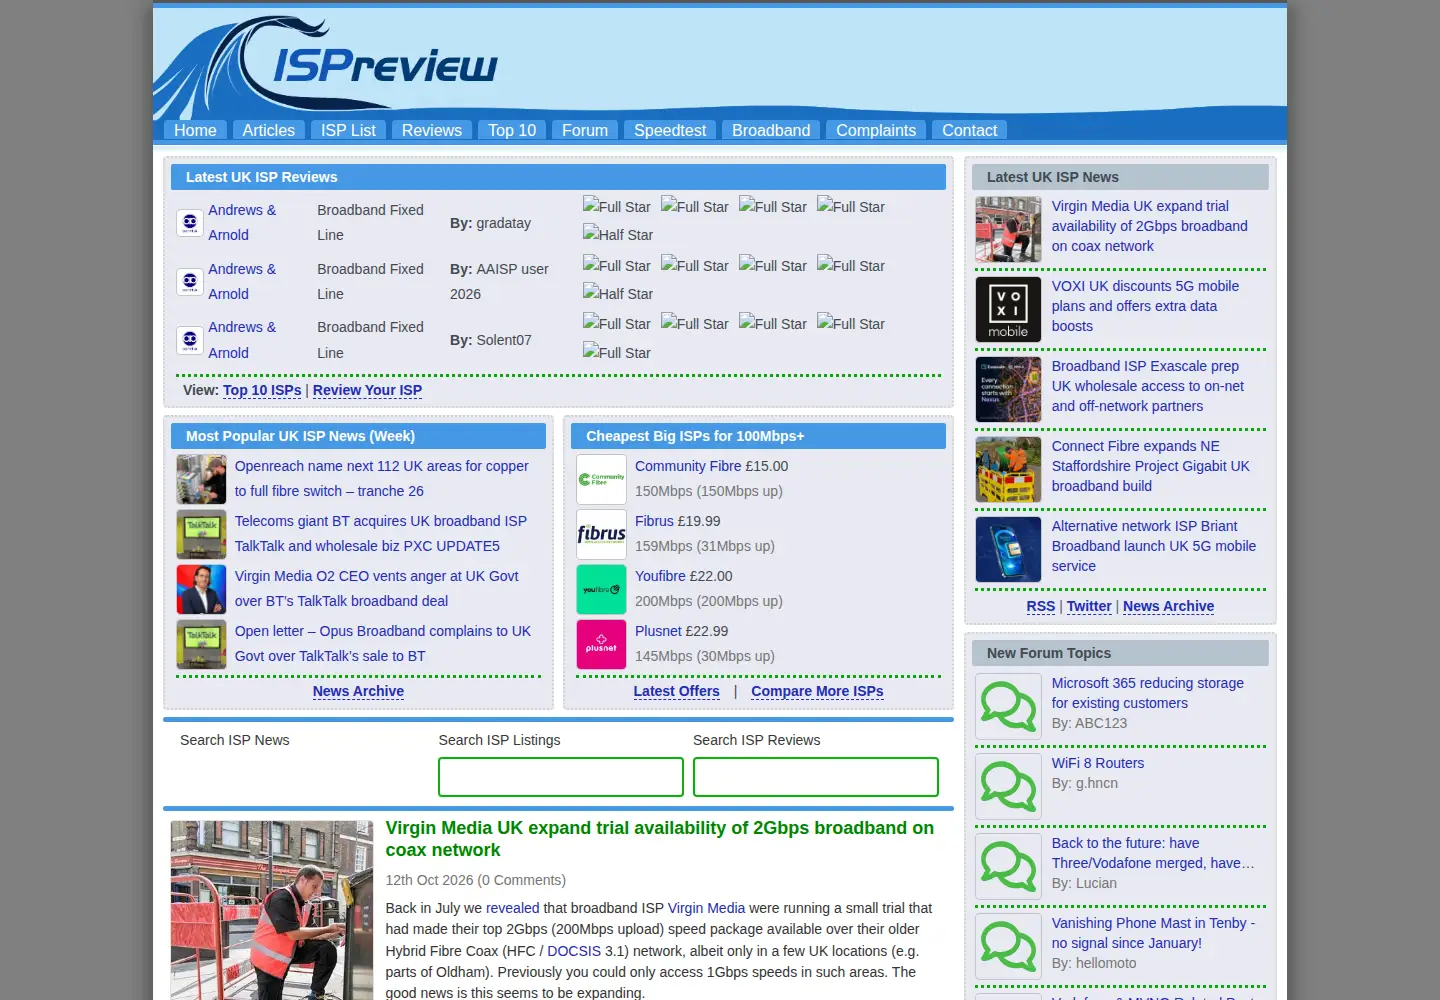Image resolution: width=1440 pixels, height=1000 pixels.
Task: Open VOXI UK discounts 5G headline
Action: [1145, 306]
